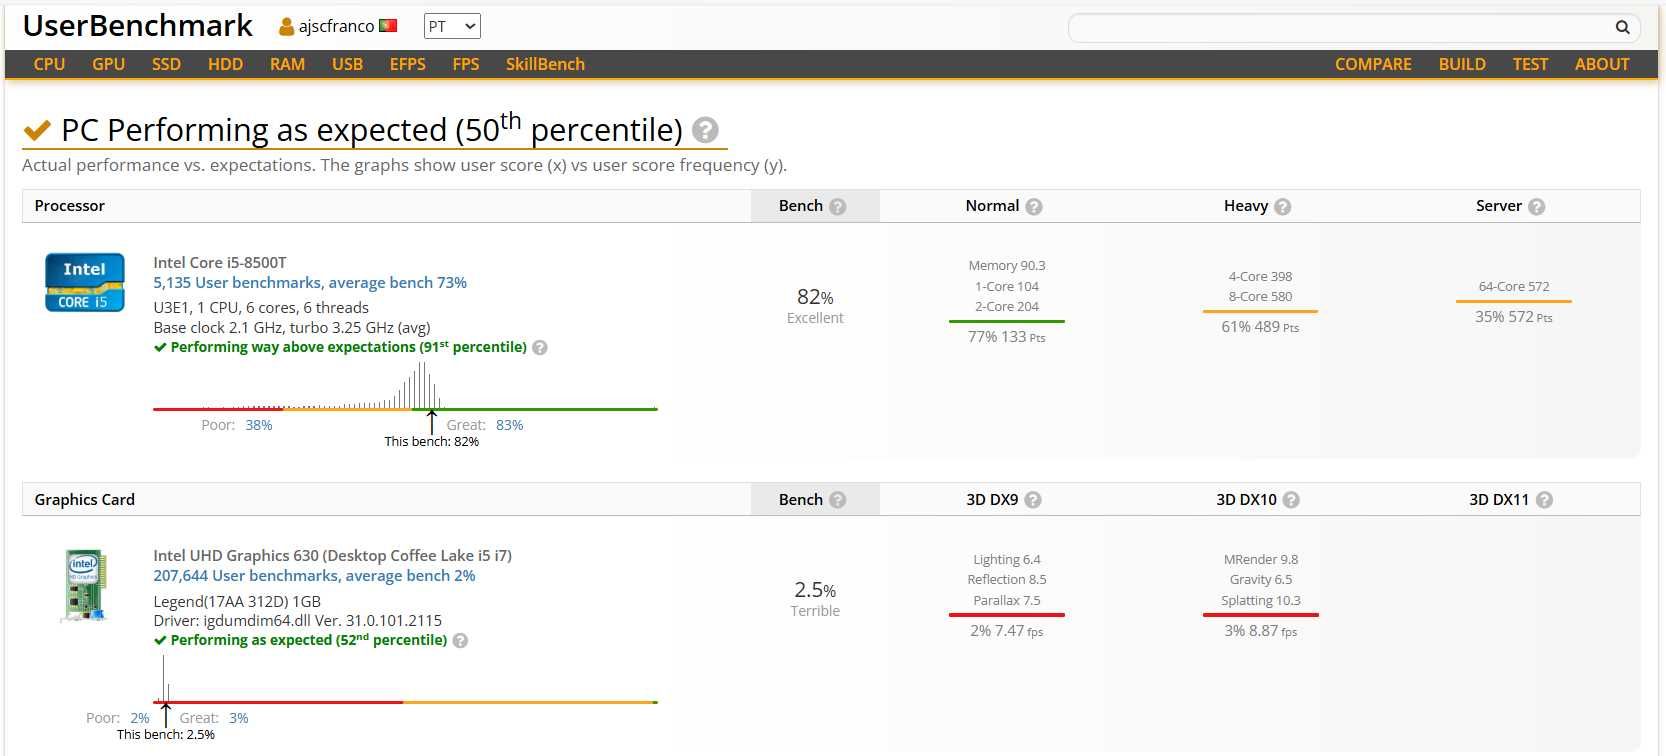
Task: Click the 64-Core 572 value
Action: 1514,287
